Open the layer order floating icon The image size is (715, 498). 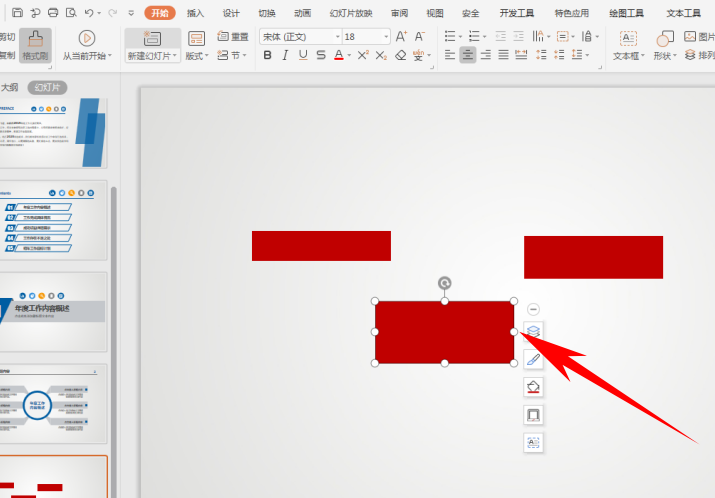533,331
